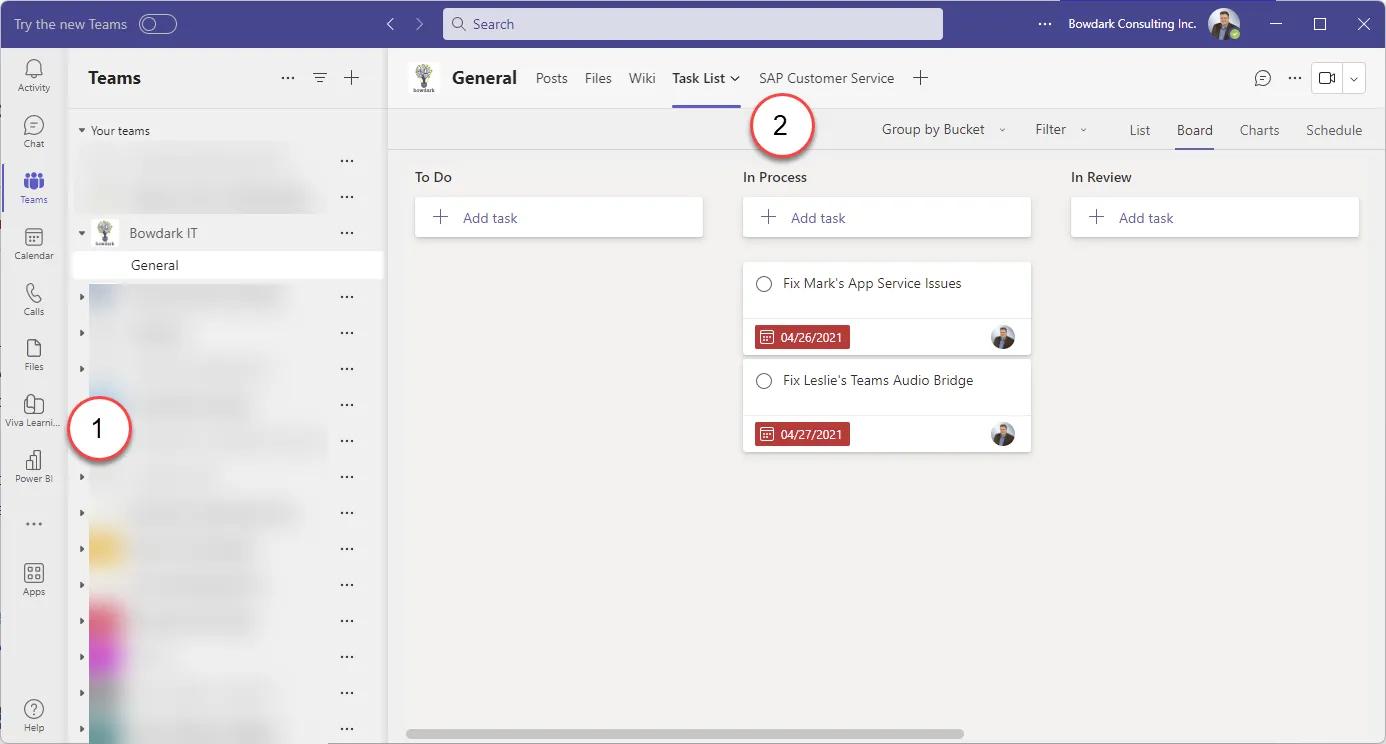This screenshot has width=1386, height=744.
Task: Open the Wiki tab
Action: coord(642,78)
